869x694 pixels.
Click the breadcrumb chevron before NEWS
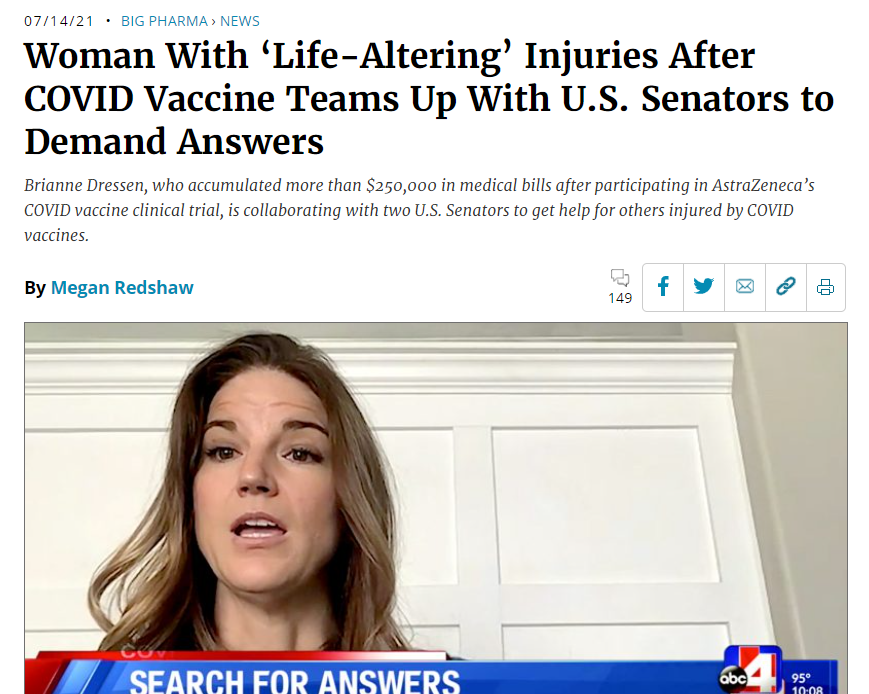pos(214,22)
